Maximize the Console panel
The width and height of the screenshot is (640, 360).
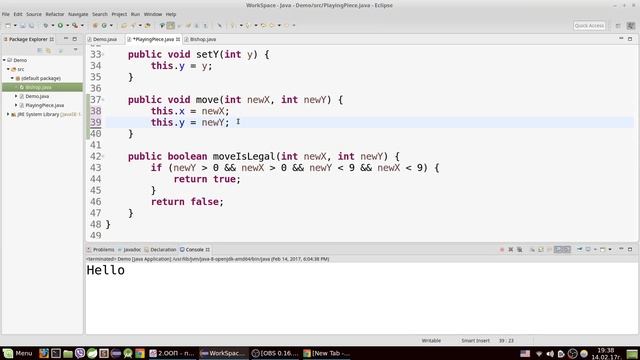tap(630, 249)
